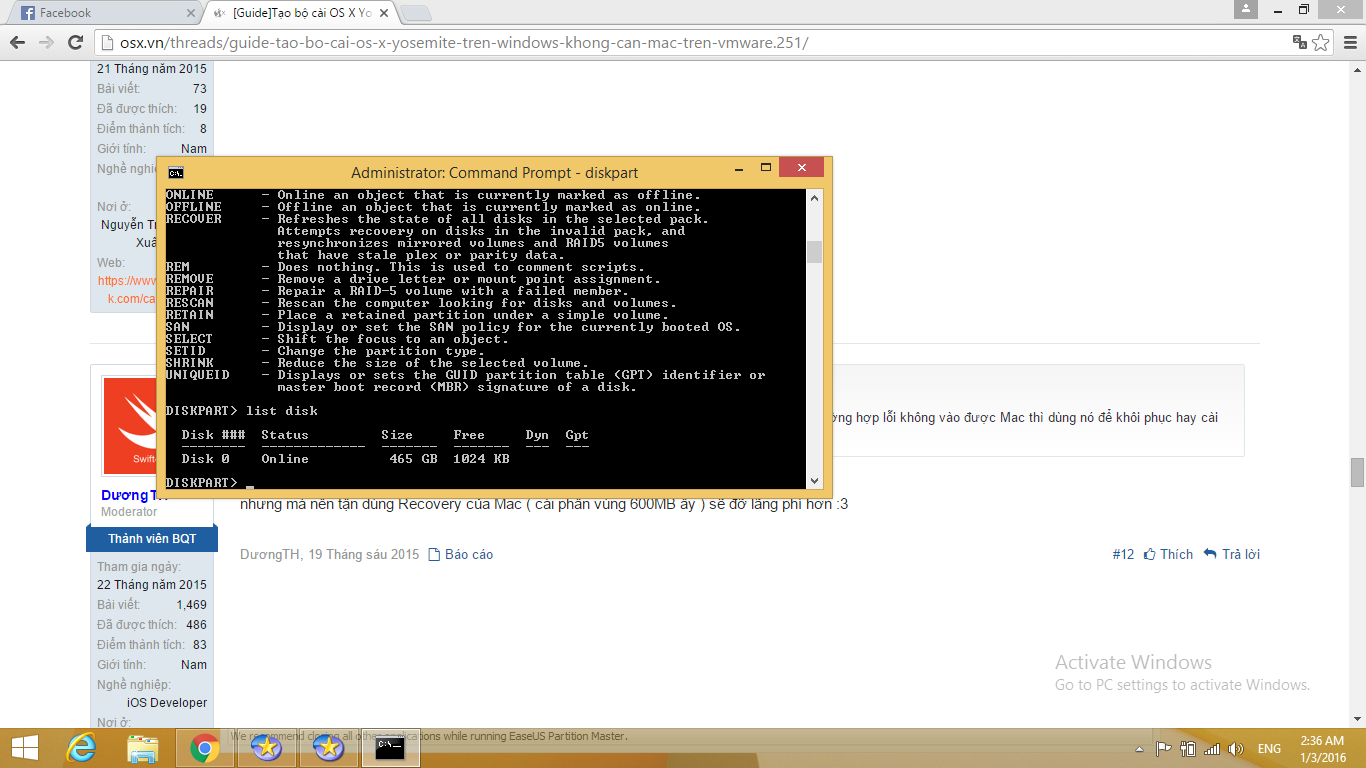Open the Chrome hamburger menu
1366x768 pixels.
tap(1347, 43)
